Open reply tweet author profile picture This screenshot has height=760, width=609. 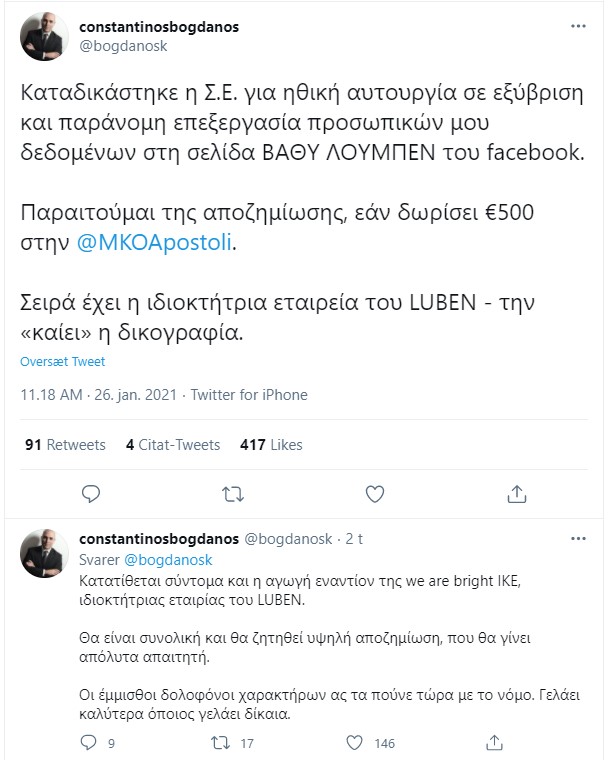tap(45, 553)
